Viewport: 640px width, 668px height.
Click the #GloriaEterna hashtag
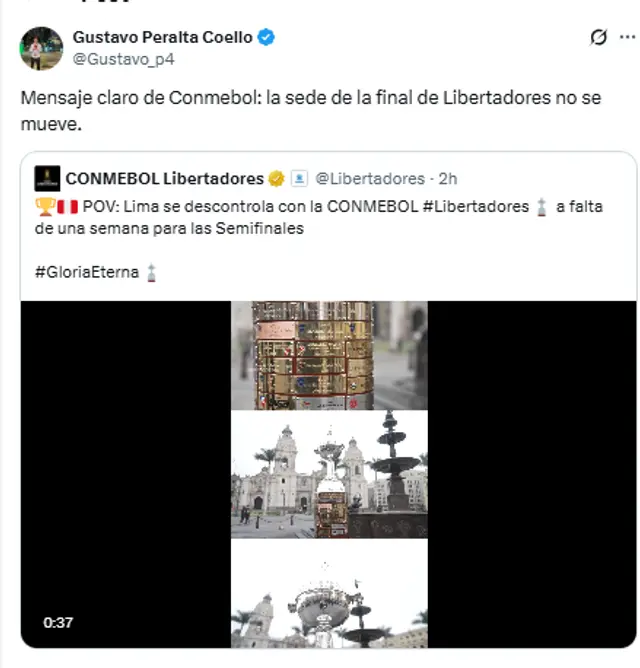(87, 272)
